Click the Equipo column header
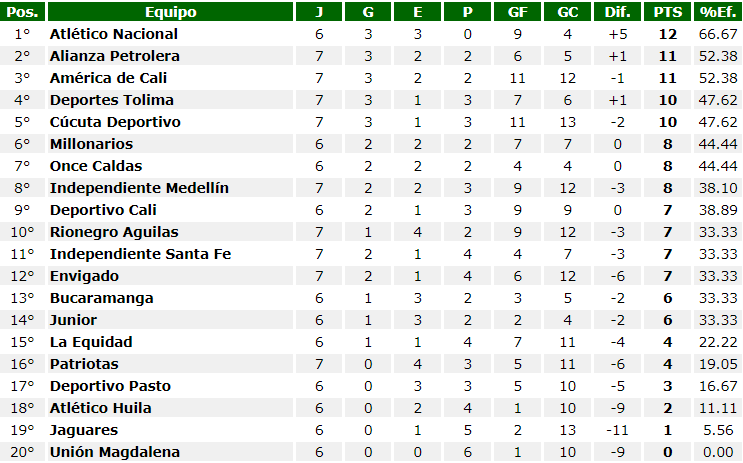 (x=170, y=12)
